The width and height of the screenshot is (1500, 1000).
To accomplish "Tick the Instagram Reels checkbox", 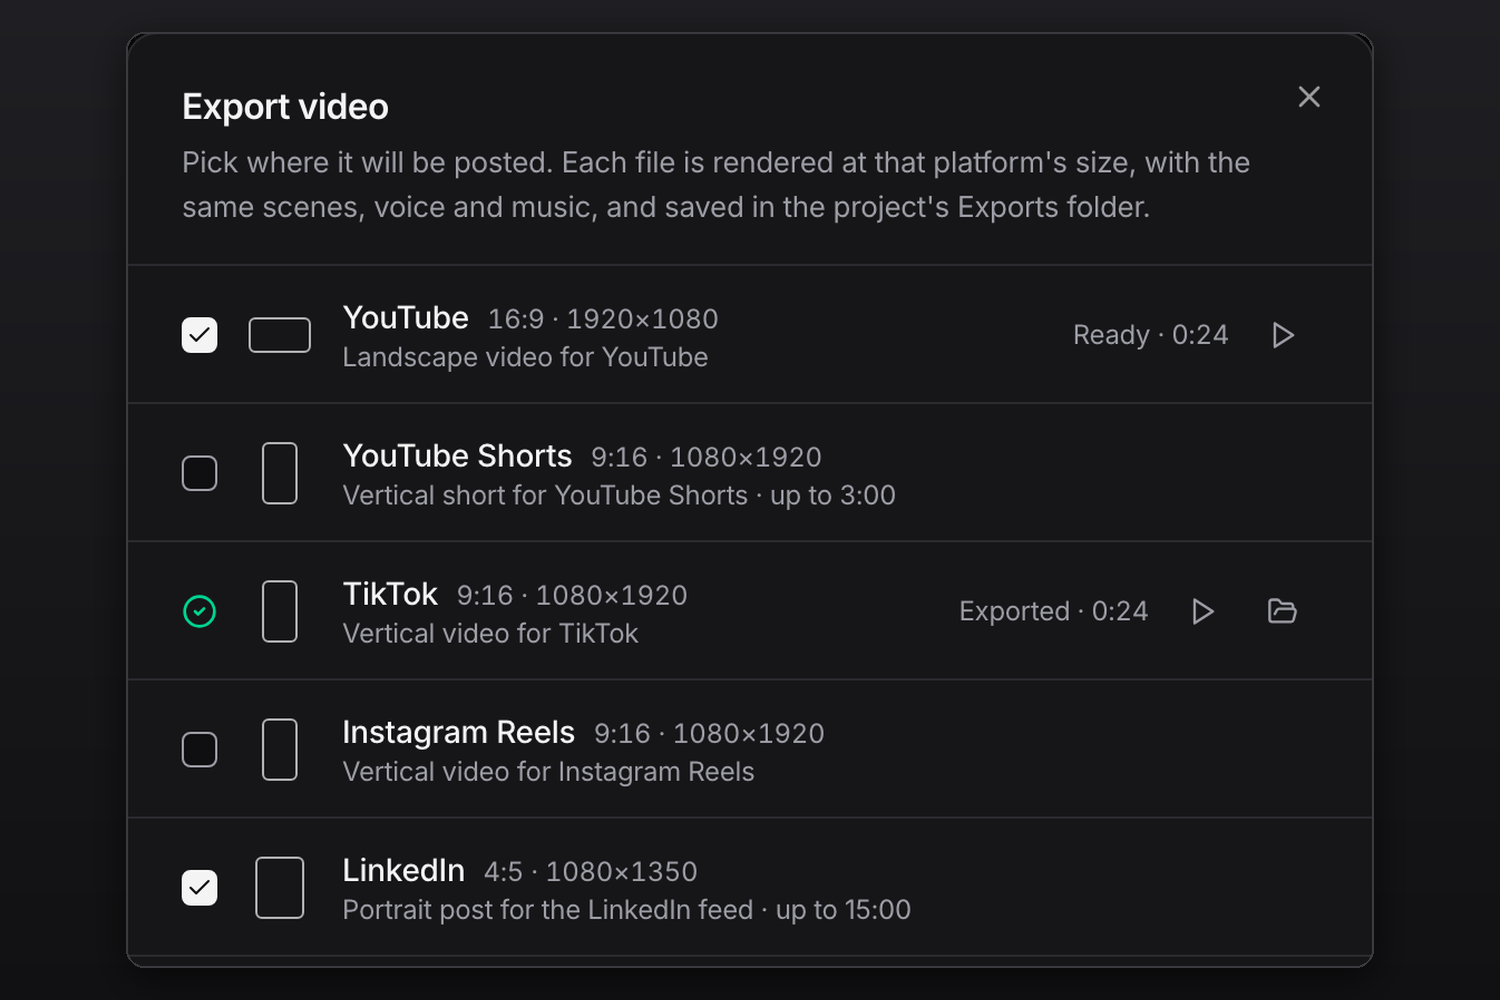I will coord(199,749).
